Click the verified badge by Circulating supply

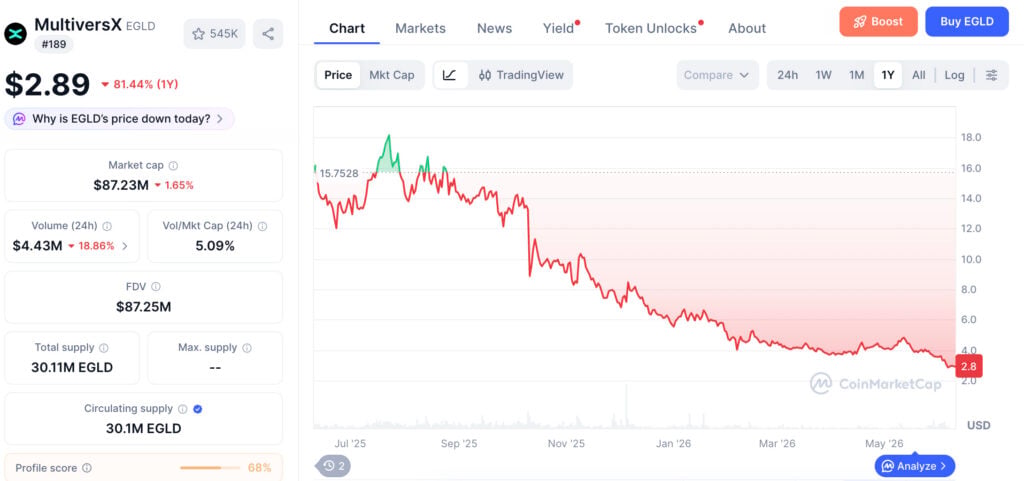198,409
